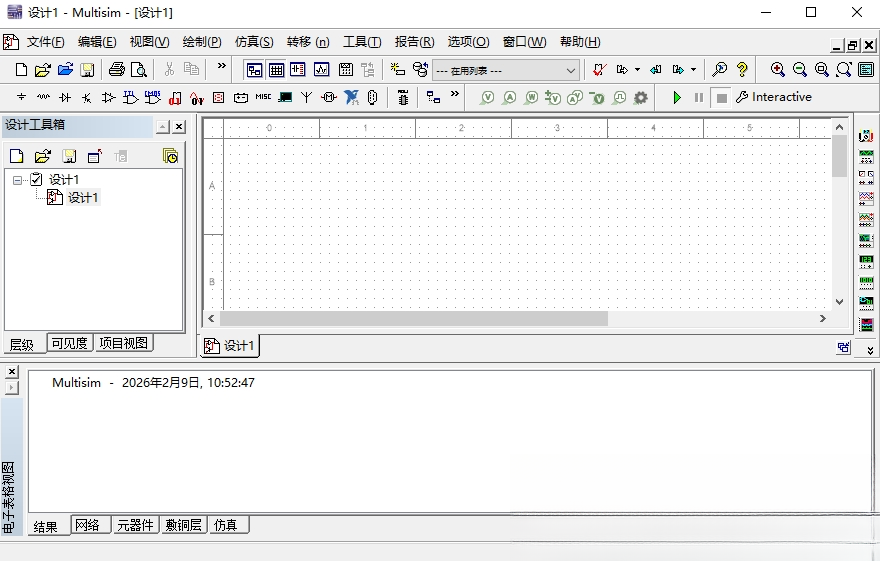Check the 设计1 root checkbox

click(x=36, y=180)
